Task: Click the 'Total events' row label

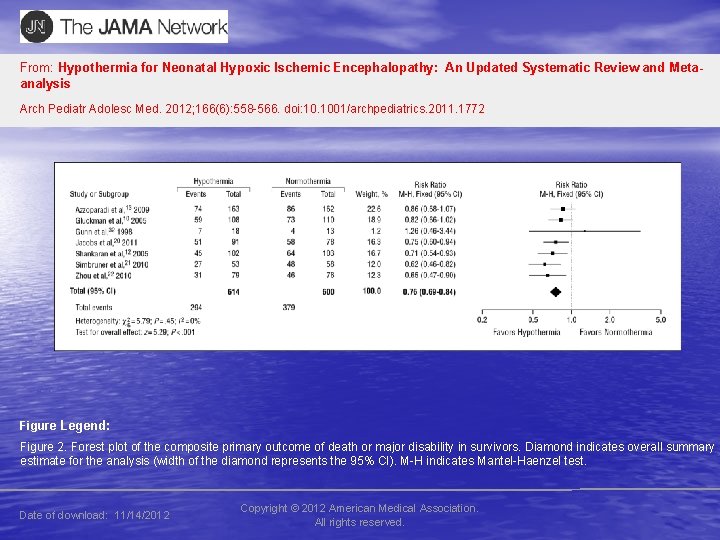Action: coord(94,307)
